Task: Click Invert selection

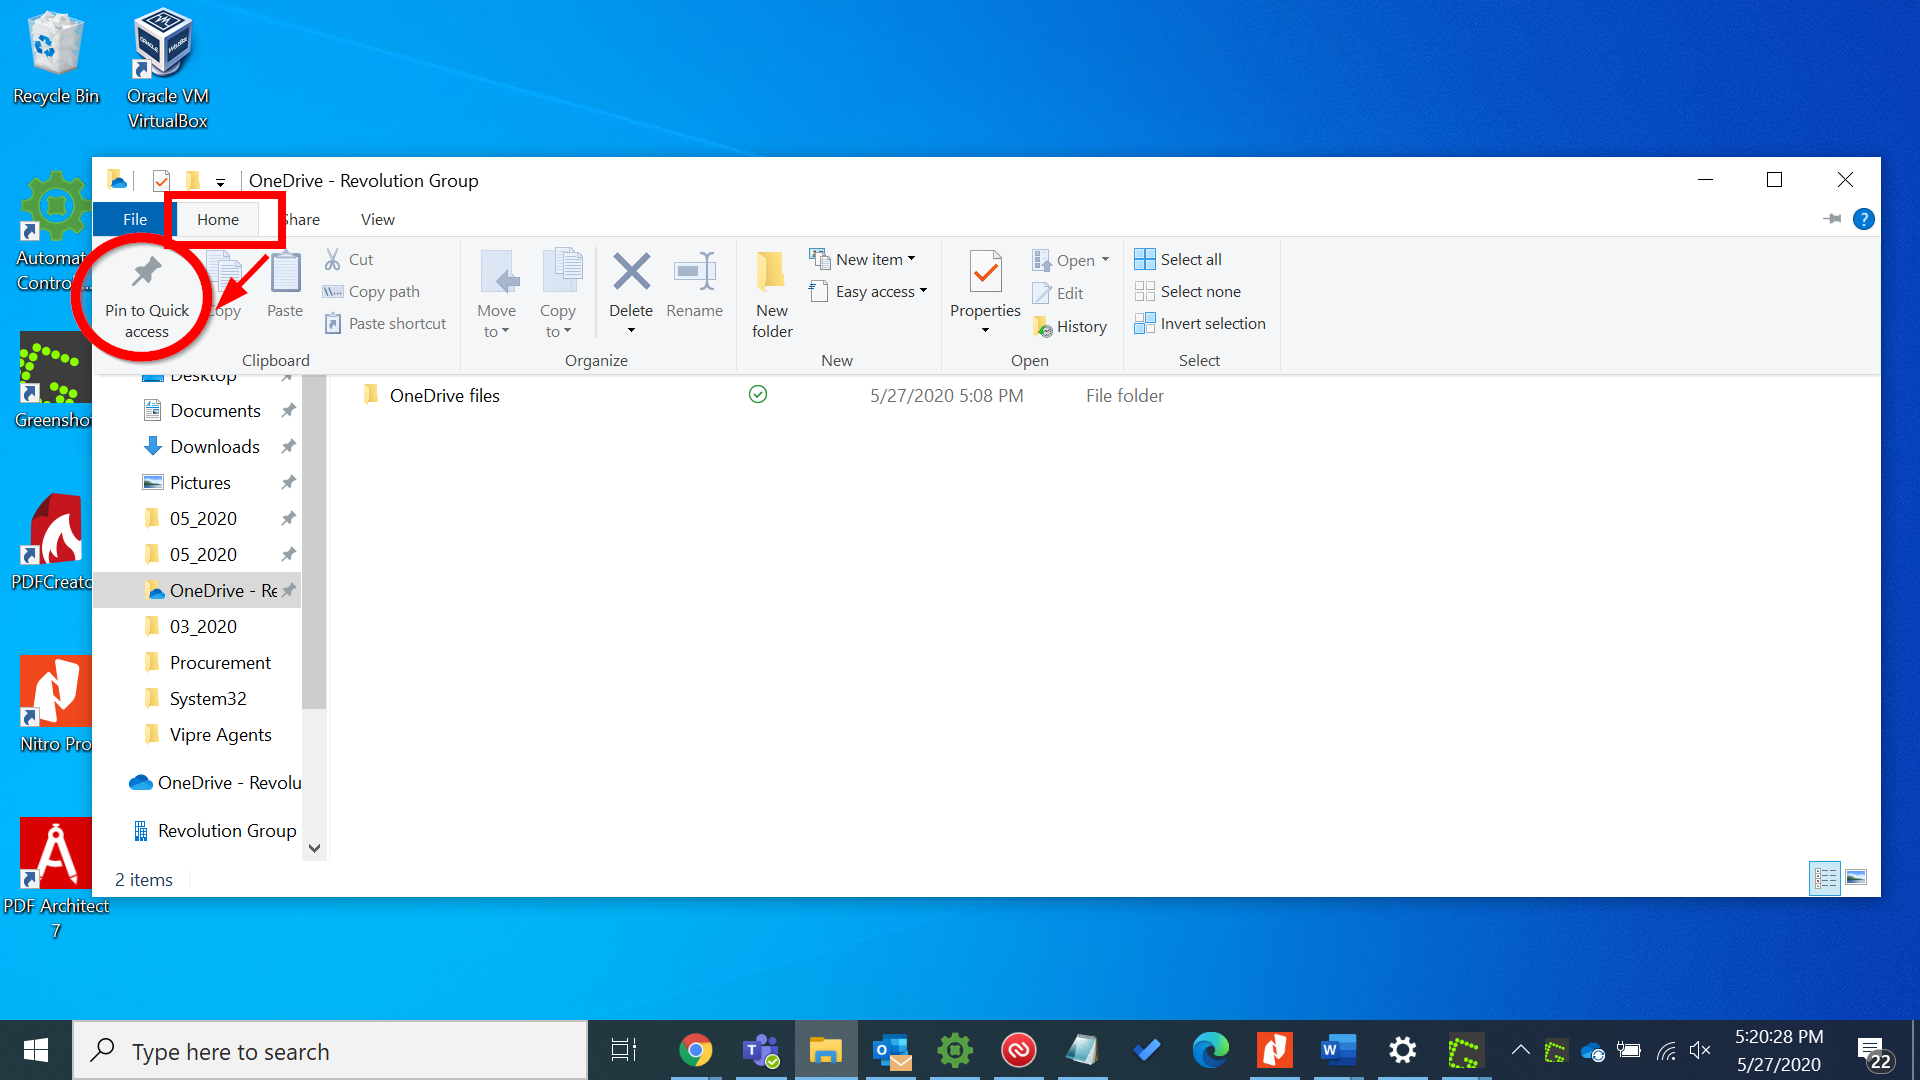Action: point(1200,323)
